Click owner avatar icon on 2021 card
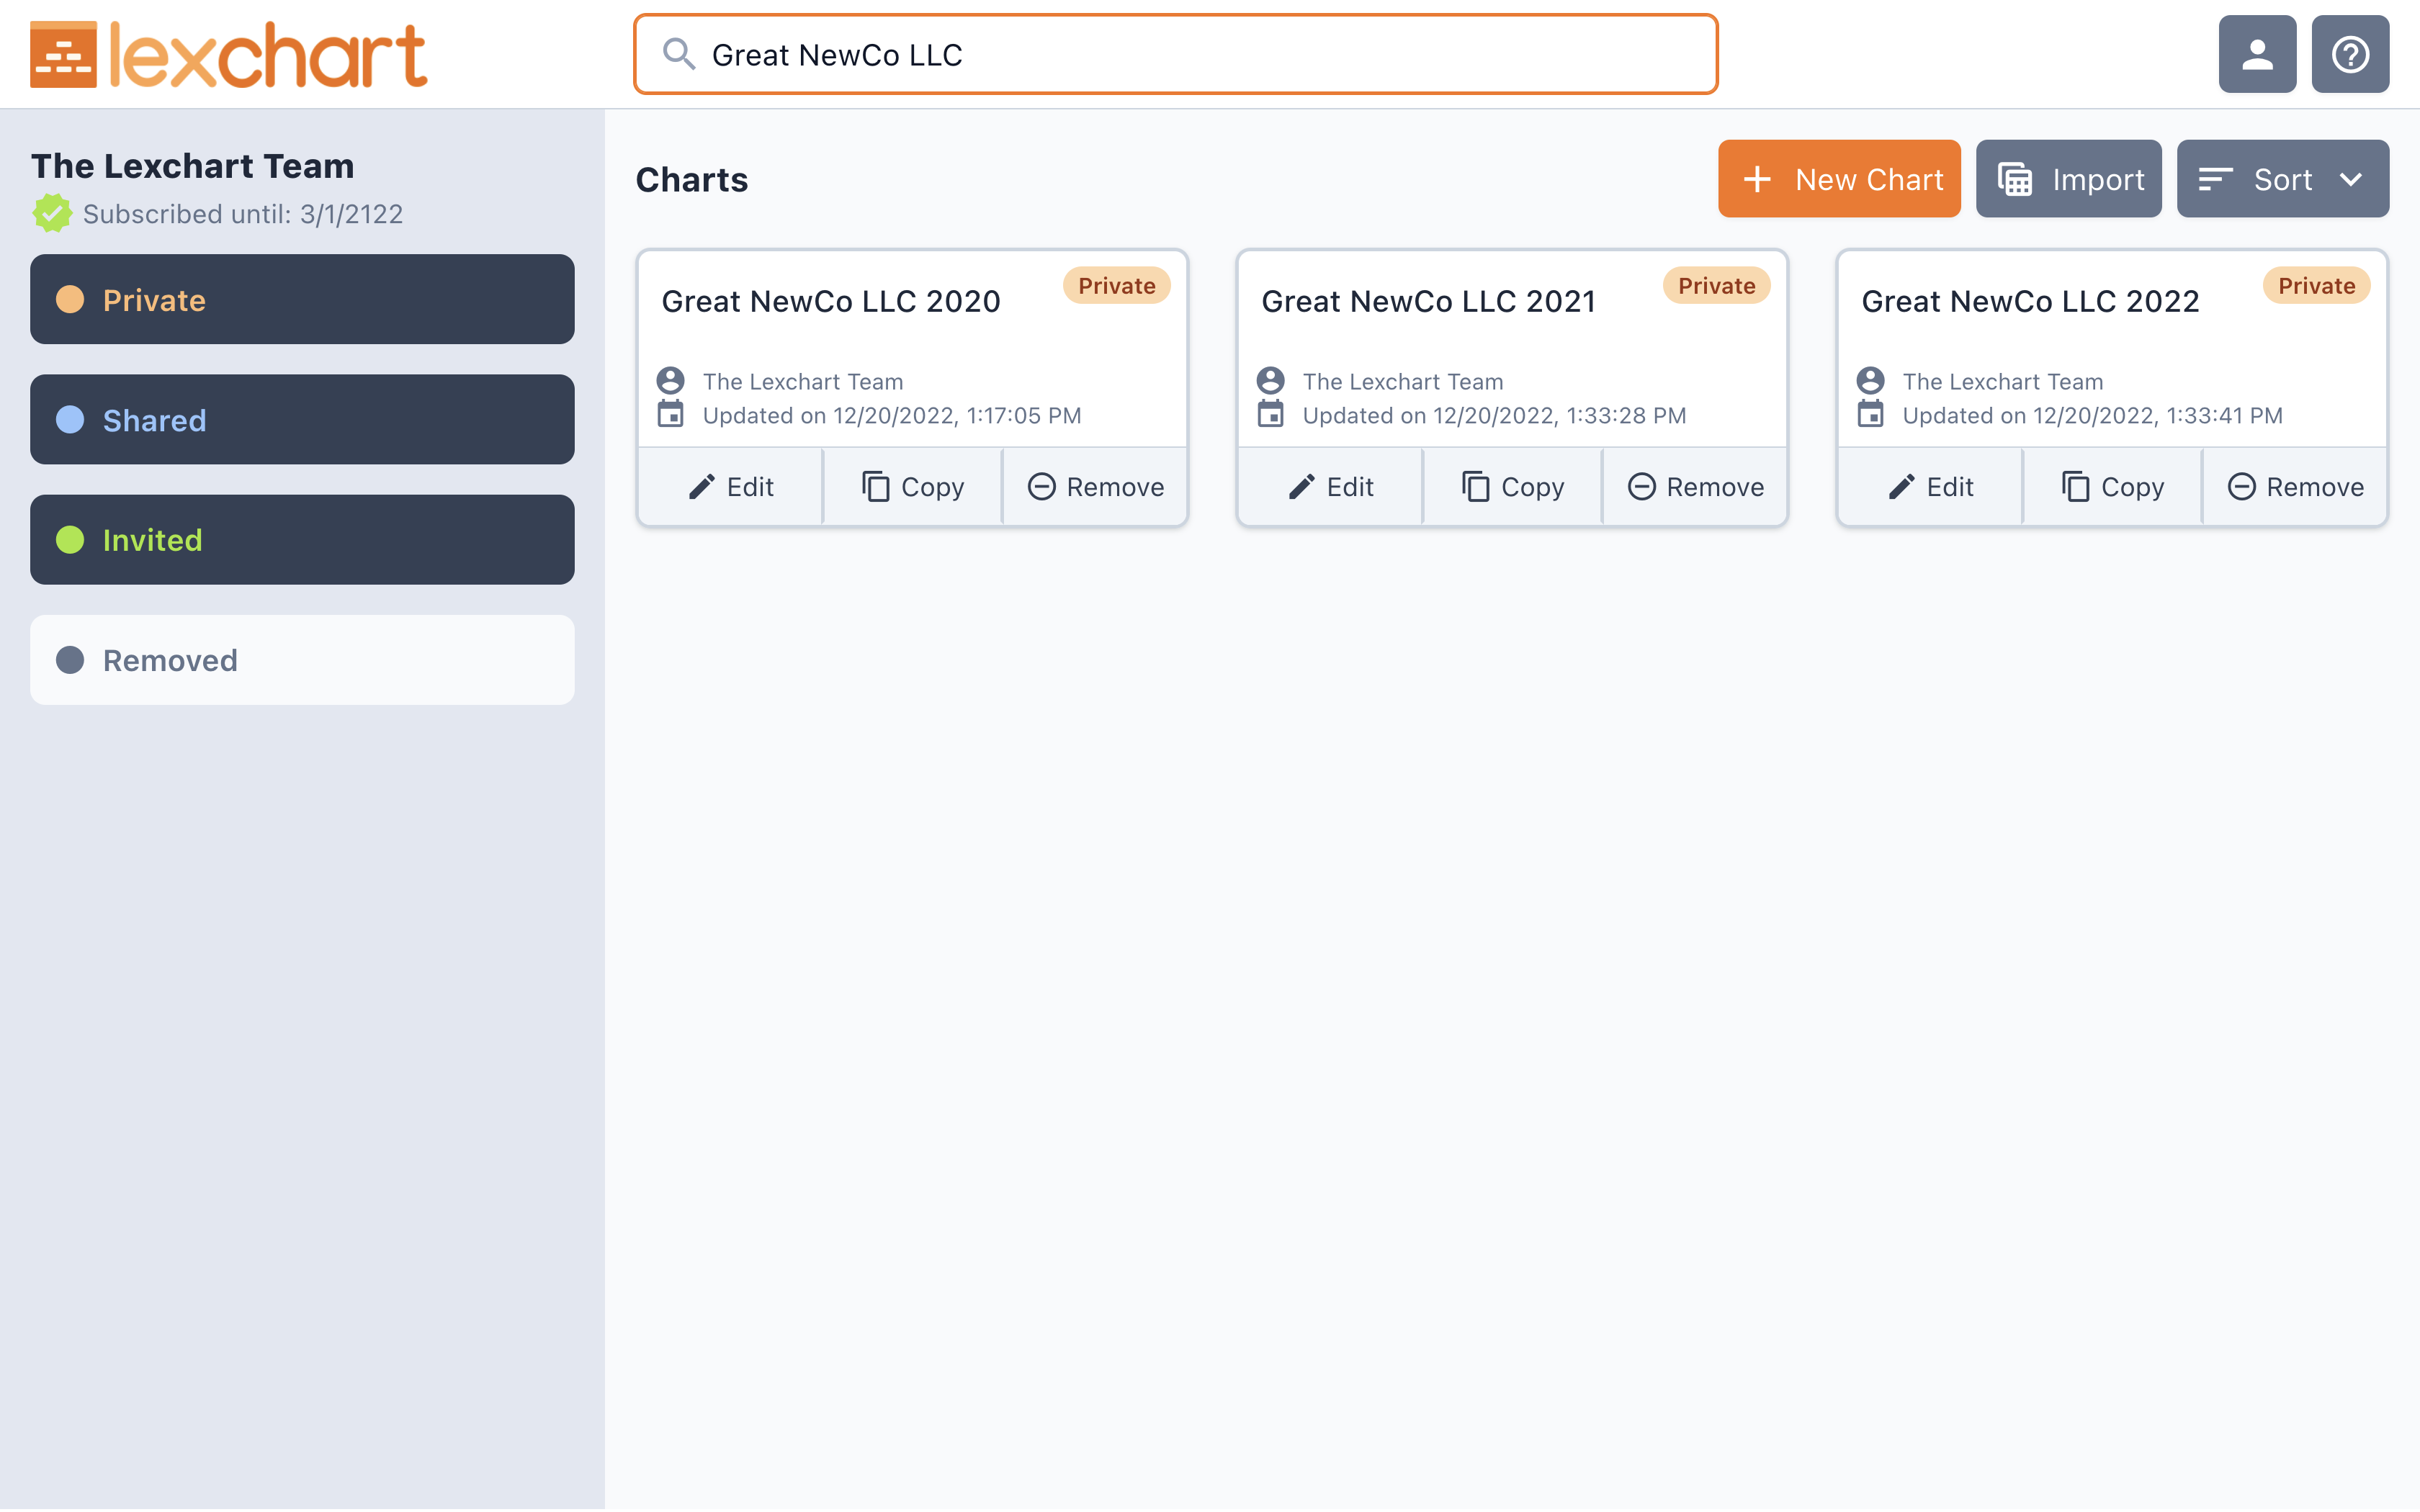This screenshot has width=2420, height=1512. (x=1270, y=381)
